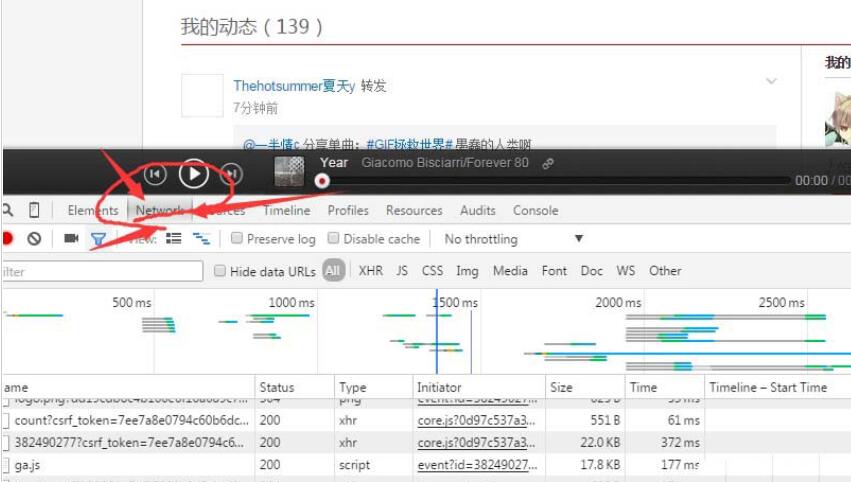
Task: Sort by Size column header
Action: [585, 387]
